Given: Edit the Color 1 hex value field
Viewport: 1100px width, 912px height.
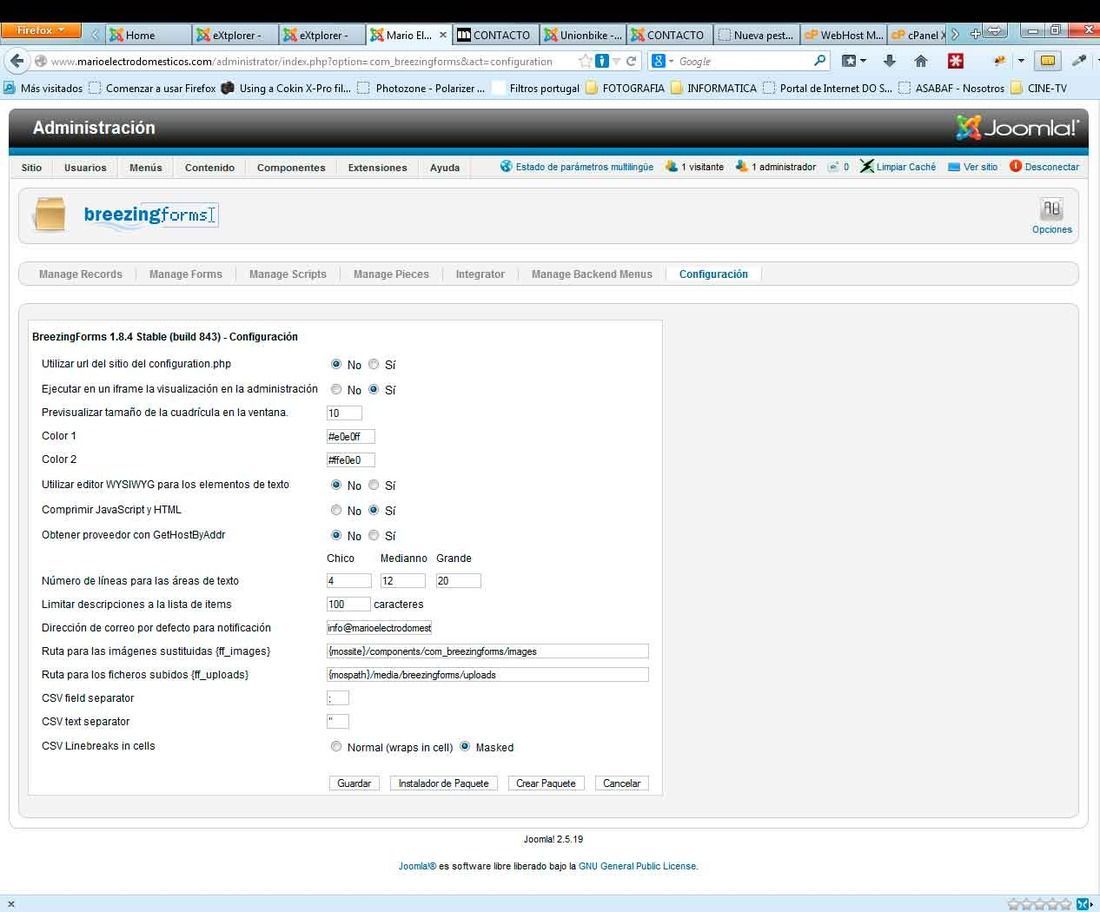Looking at the screenshot, I should [x=351, y=436].
